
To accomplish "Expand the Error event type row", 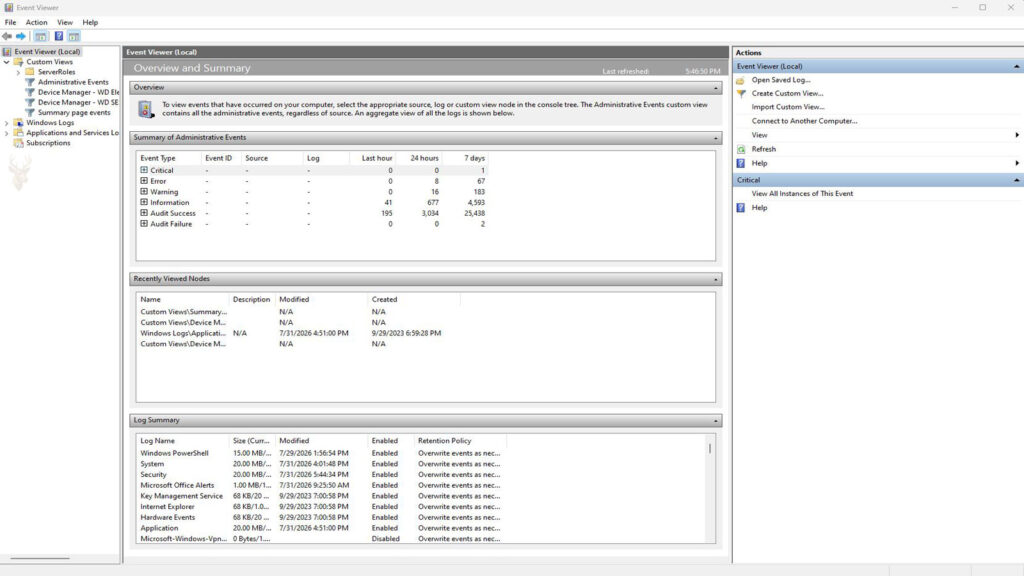I will coord(144,181).
